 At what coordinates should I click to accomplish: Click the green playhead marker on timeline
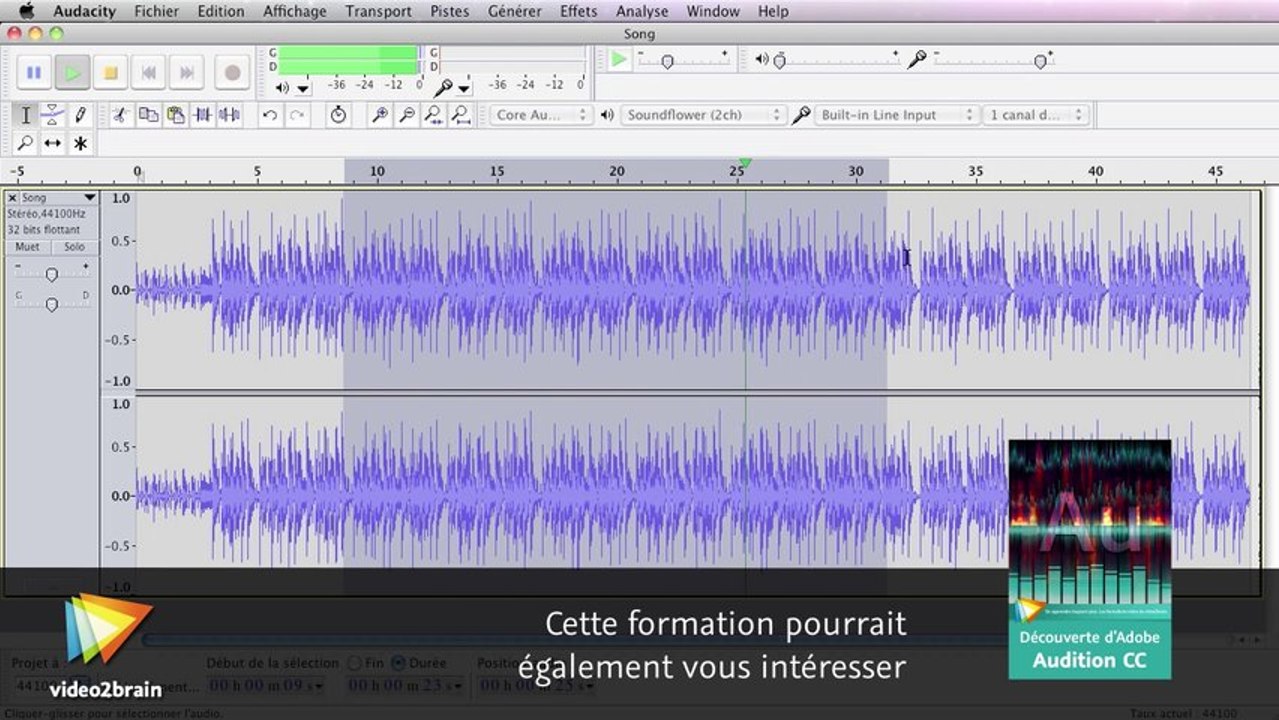[745, 163]
